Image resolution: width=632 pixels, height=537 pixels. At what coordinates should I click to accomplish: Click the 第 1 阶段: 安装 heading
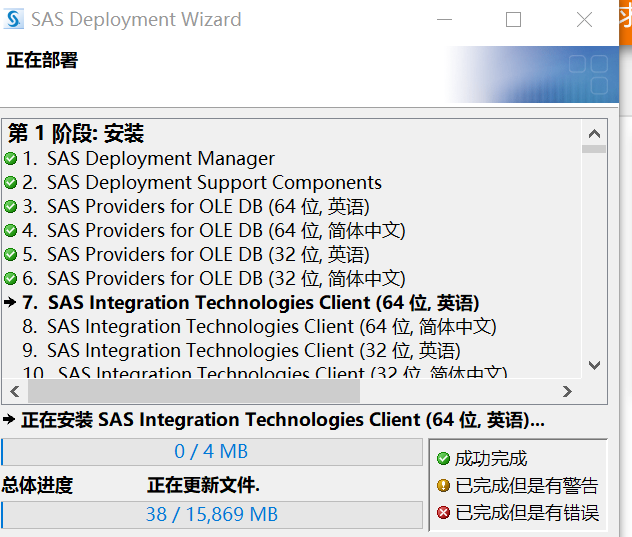[76, 134]
